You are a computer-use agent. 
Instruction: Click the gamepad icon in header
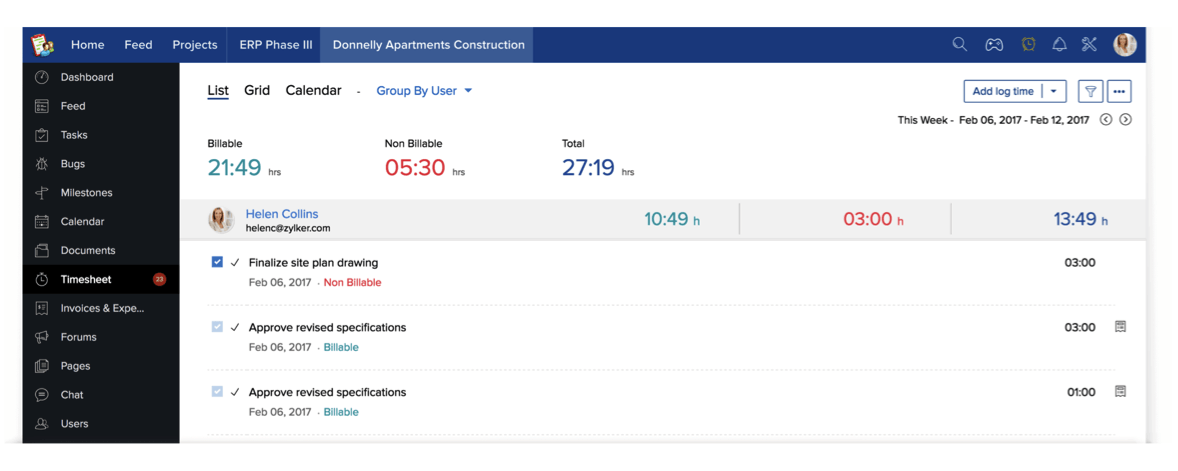[994, 45]
